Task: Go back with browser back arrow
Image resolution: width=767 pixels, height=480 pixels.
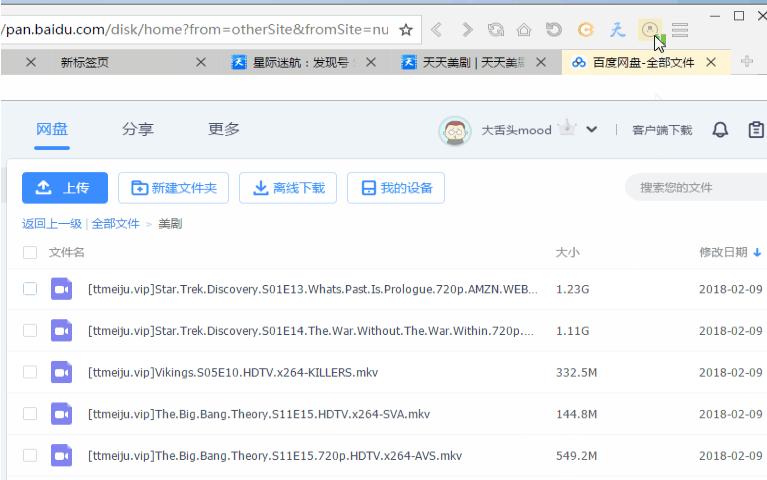Action: 436,30
